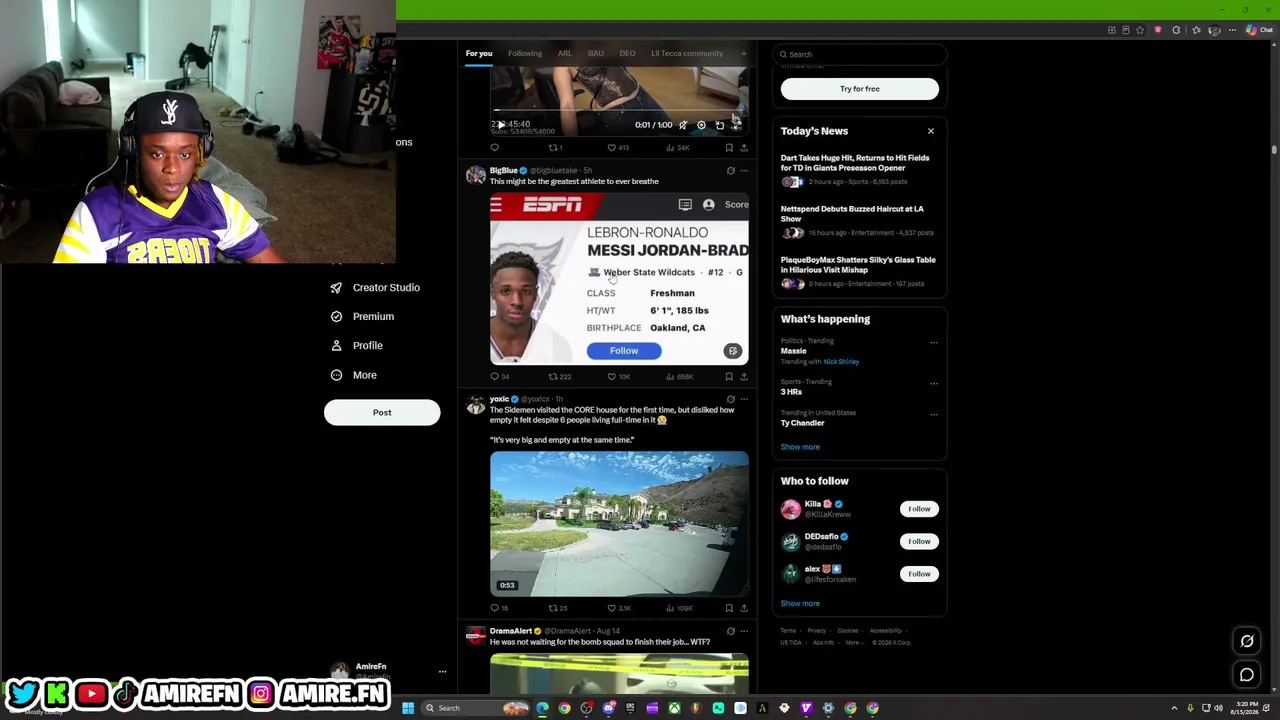
Task: Open the ARL timeline tab
Action: (x=565, y=54)
